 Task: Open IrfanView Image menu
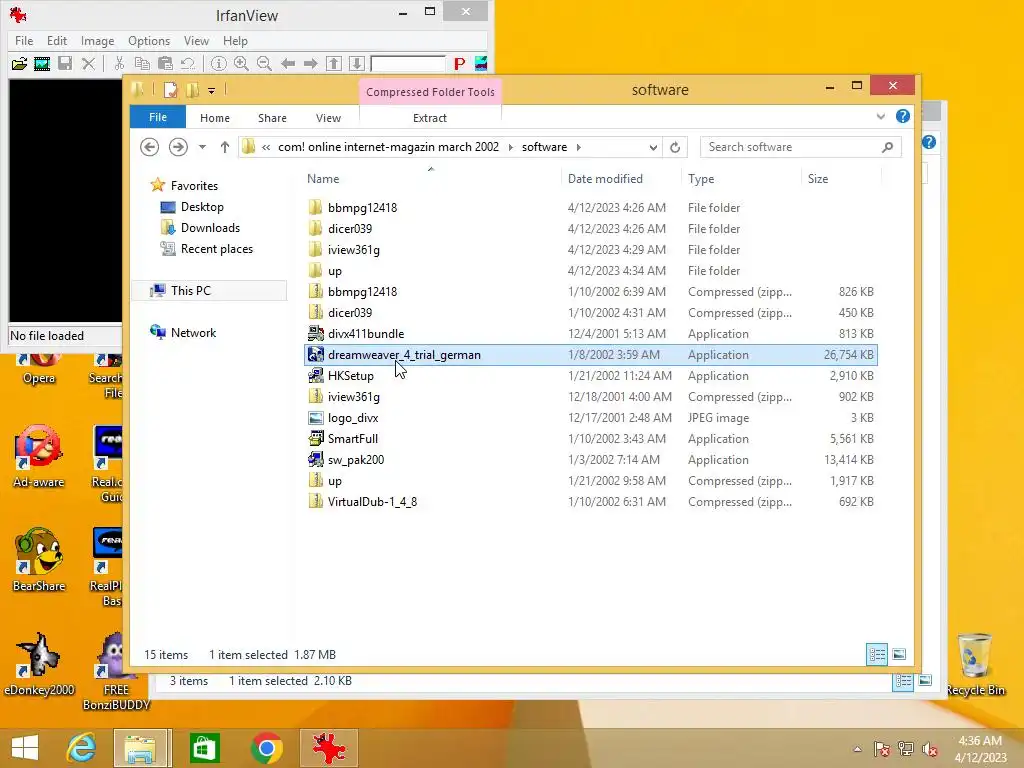tap(97, 40)
